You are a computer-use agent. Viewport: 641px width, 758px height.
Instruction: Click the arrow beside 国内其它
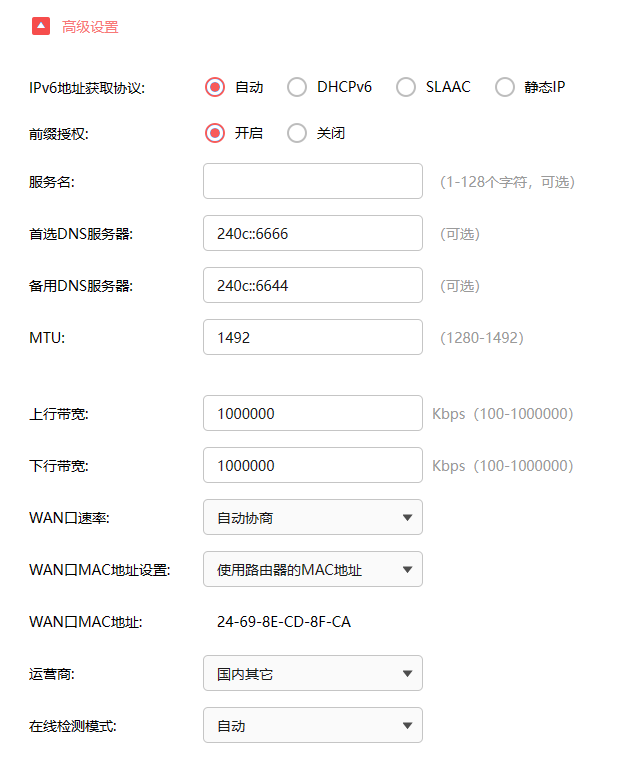(x=407, y=673)
